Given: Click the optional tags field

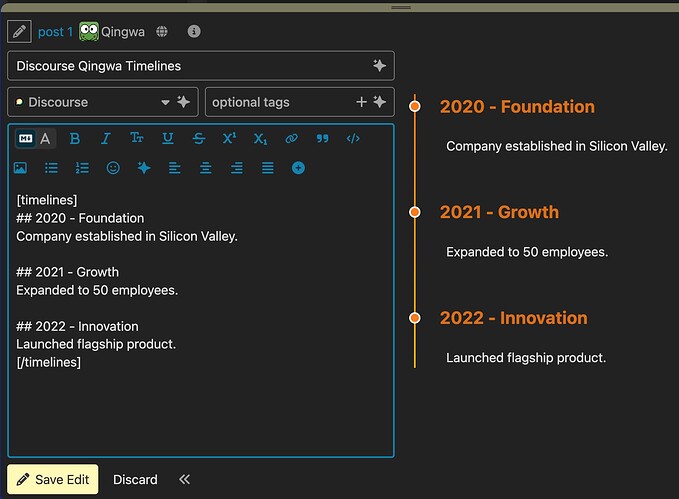Looking at the screenshot, I should tap(300, 102).
